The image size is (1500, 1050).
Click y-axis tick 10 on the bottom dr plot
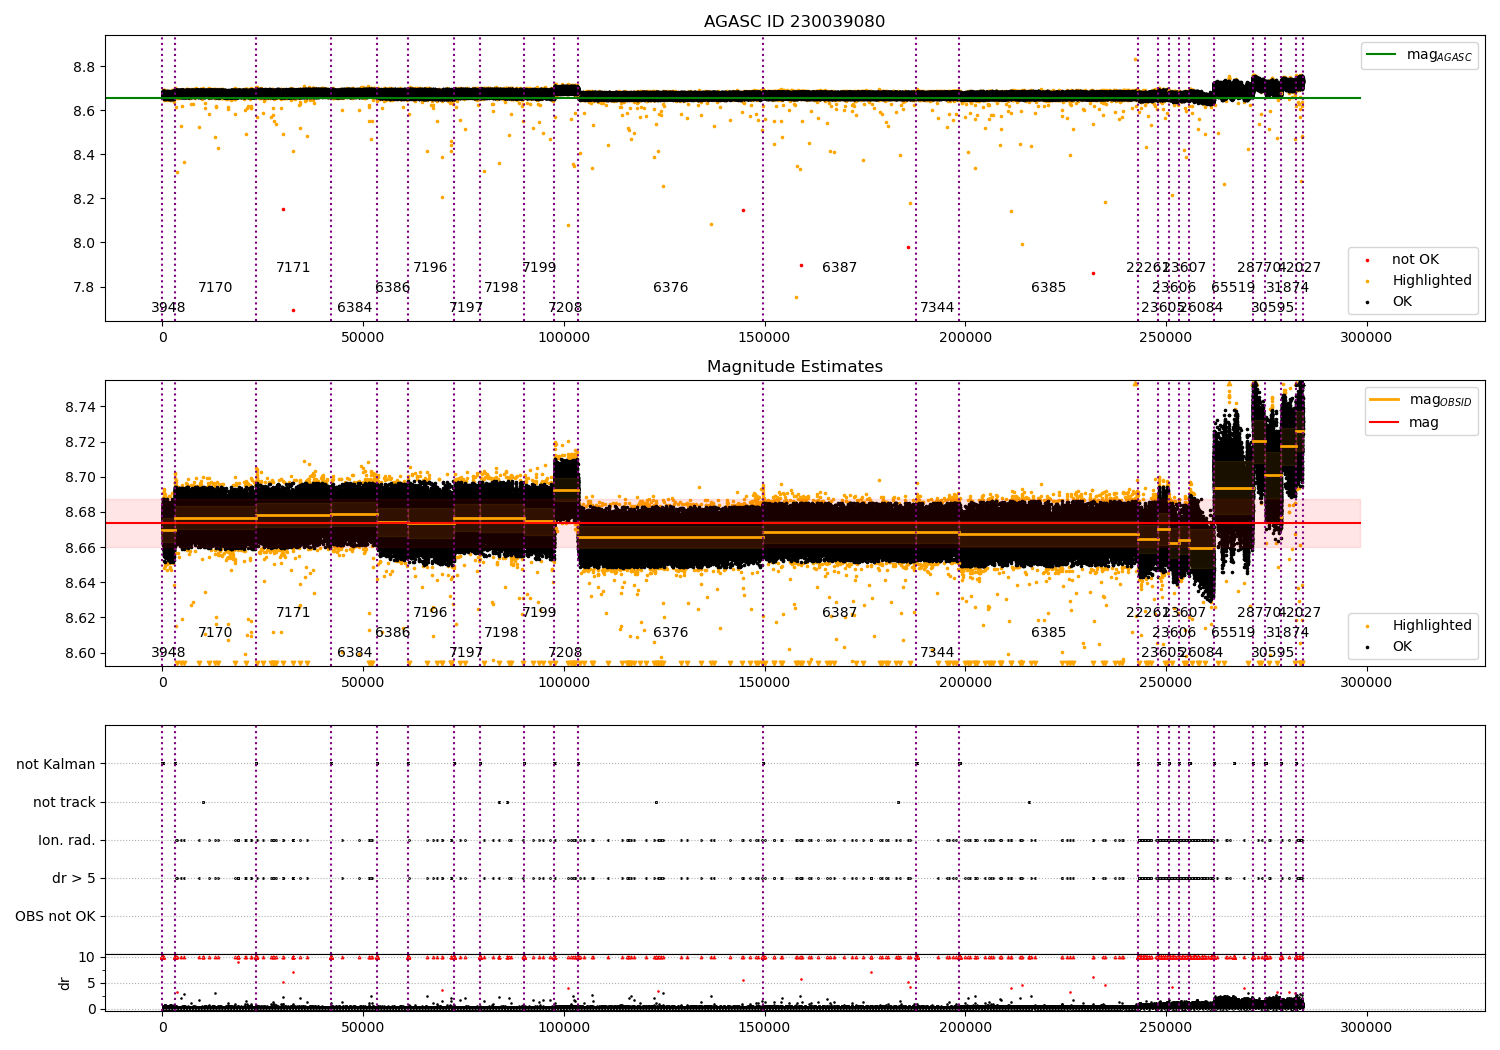(88, 957)
